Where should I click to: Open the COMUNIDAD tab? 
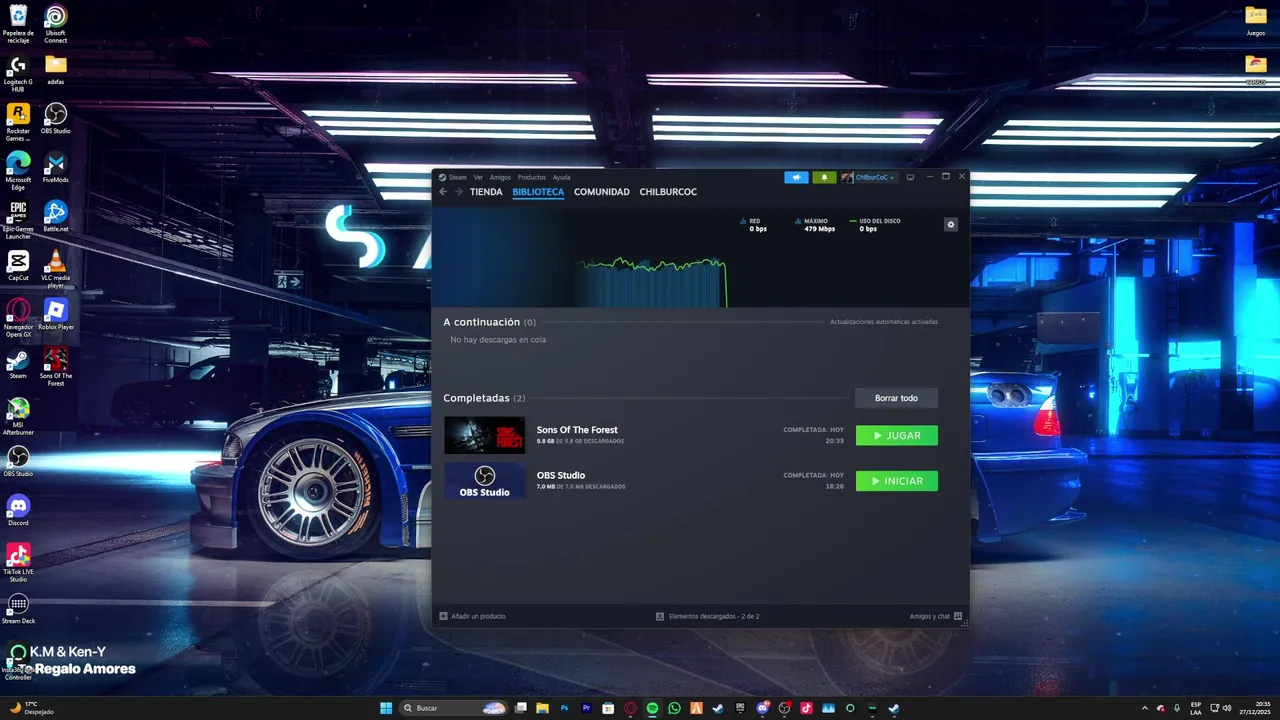coord(602,192)
